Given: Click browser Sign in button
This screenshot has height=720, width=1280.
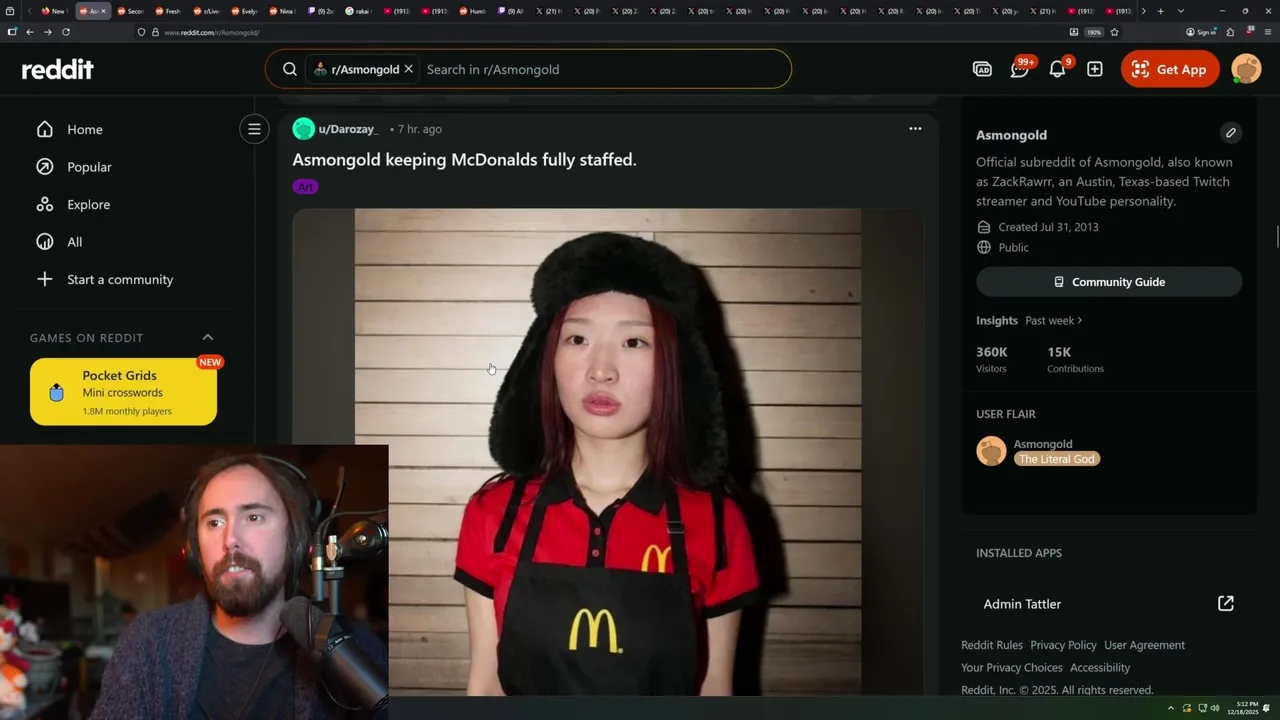Looking at the screenshot, I should point(1201,32).
